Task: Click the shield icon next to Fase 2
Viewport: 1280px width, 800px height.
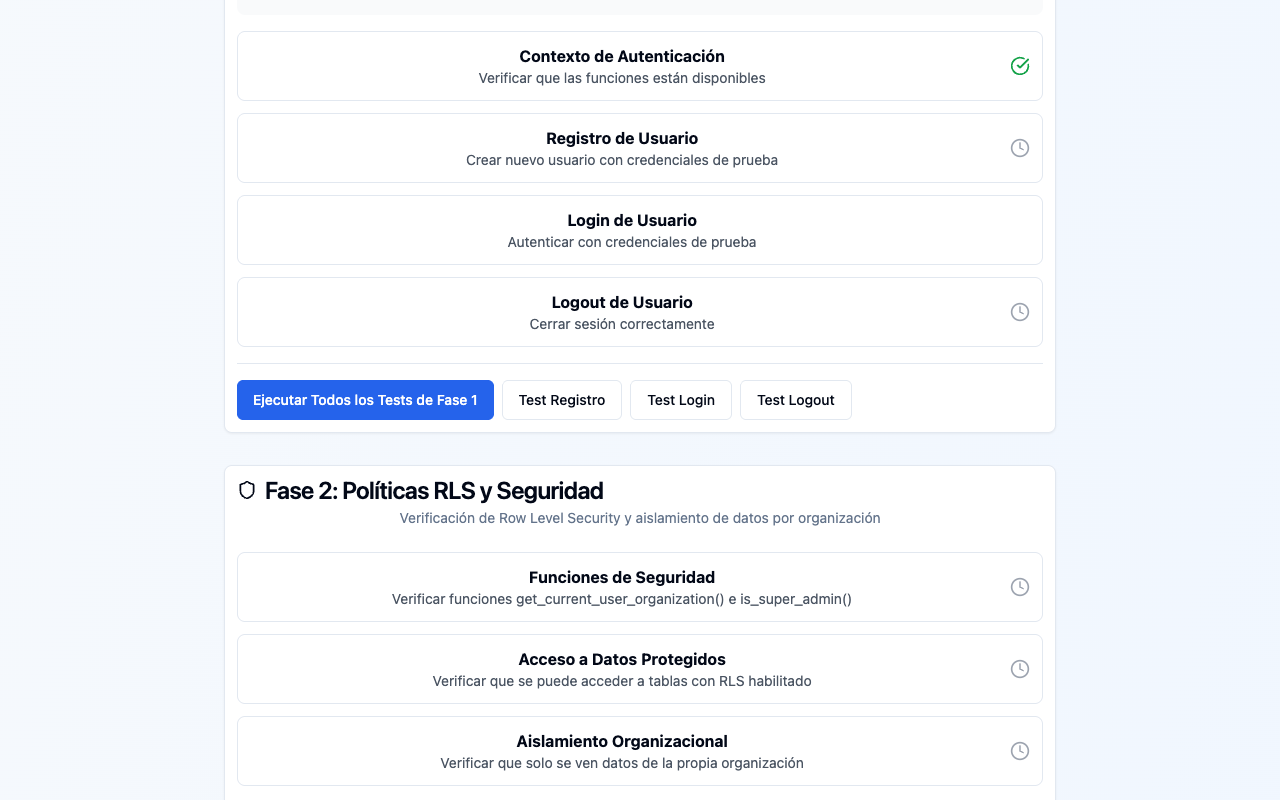Action: pyautogui.click(x=247, y=491)
